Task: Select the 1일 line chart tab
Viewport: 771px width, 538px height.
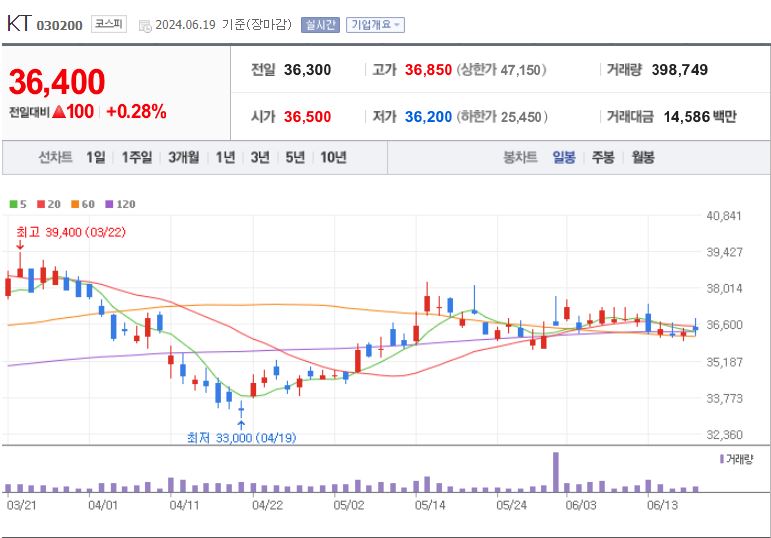Action: (96, 157)
